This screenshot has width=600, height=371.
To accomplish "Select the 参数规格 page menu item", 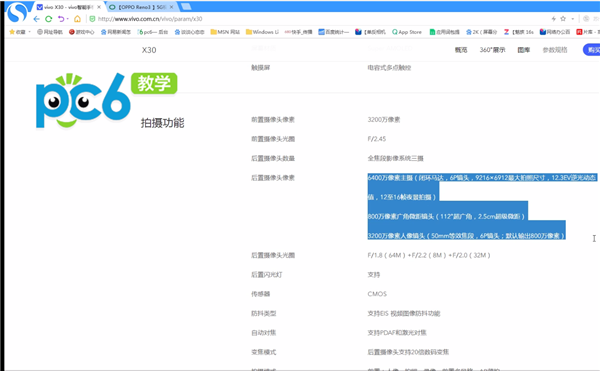I will [555, 50].
